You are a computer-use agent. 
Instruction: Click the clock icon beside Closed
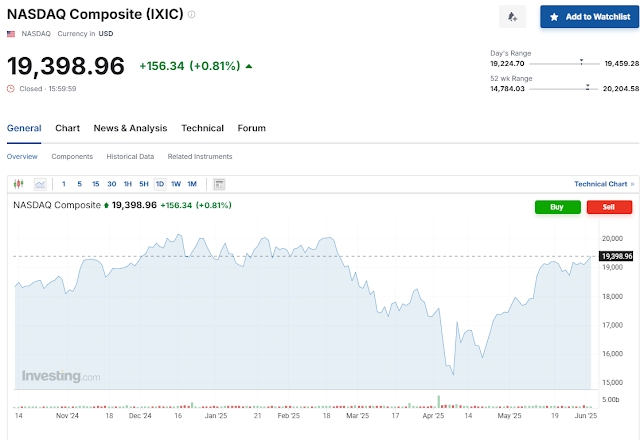(11, 89)
